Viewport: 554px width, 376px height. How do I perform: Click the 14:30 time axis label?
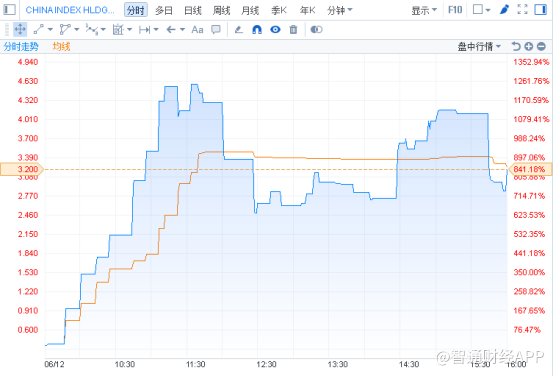409,364
